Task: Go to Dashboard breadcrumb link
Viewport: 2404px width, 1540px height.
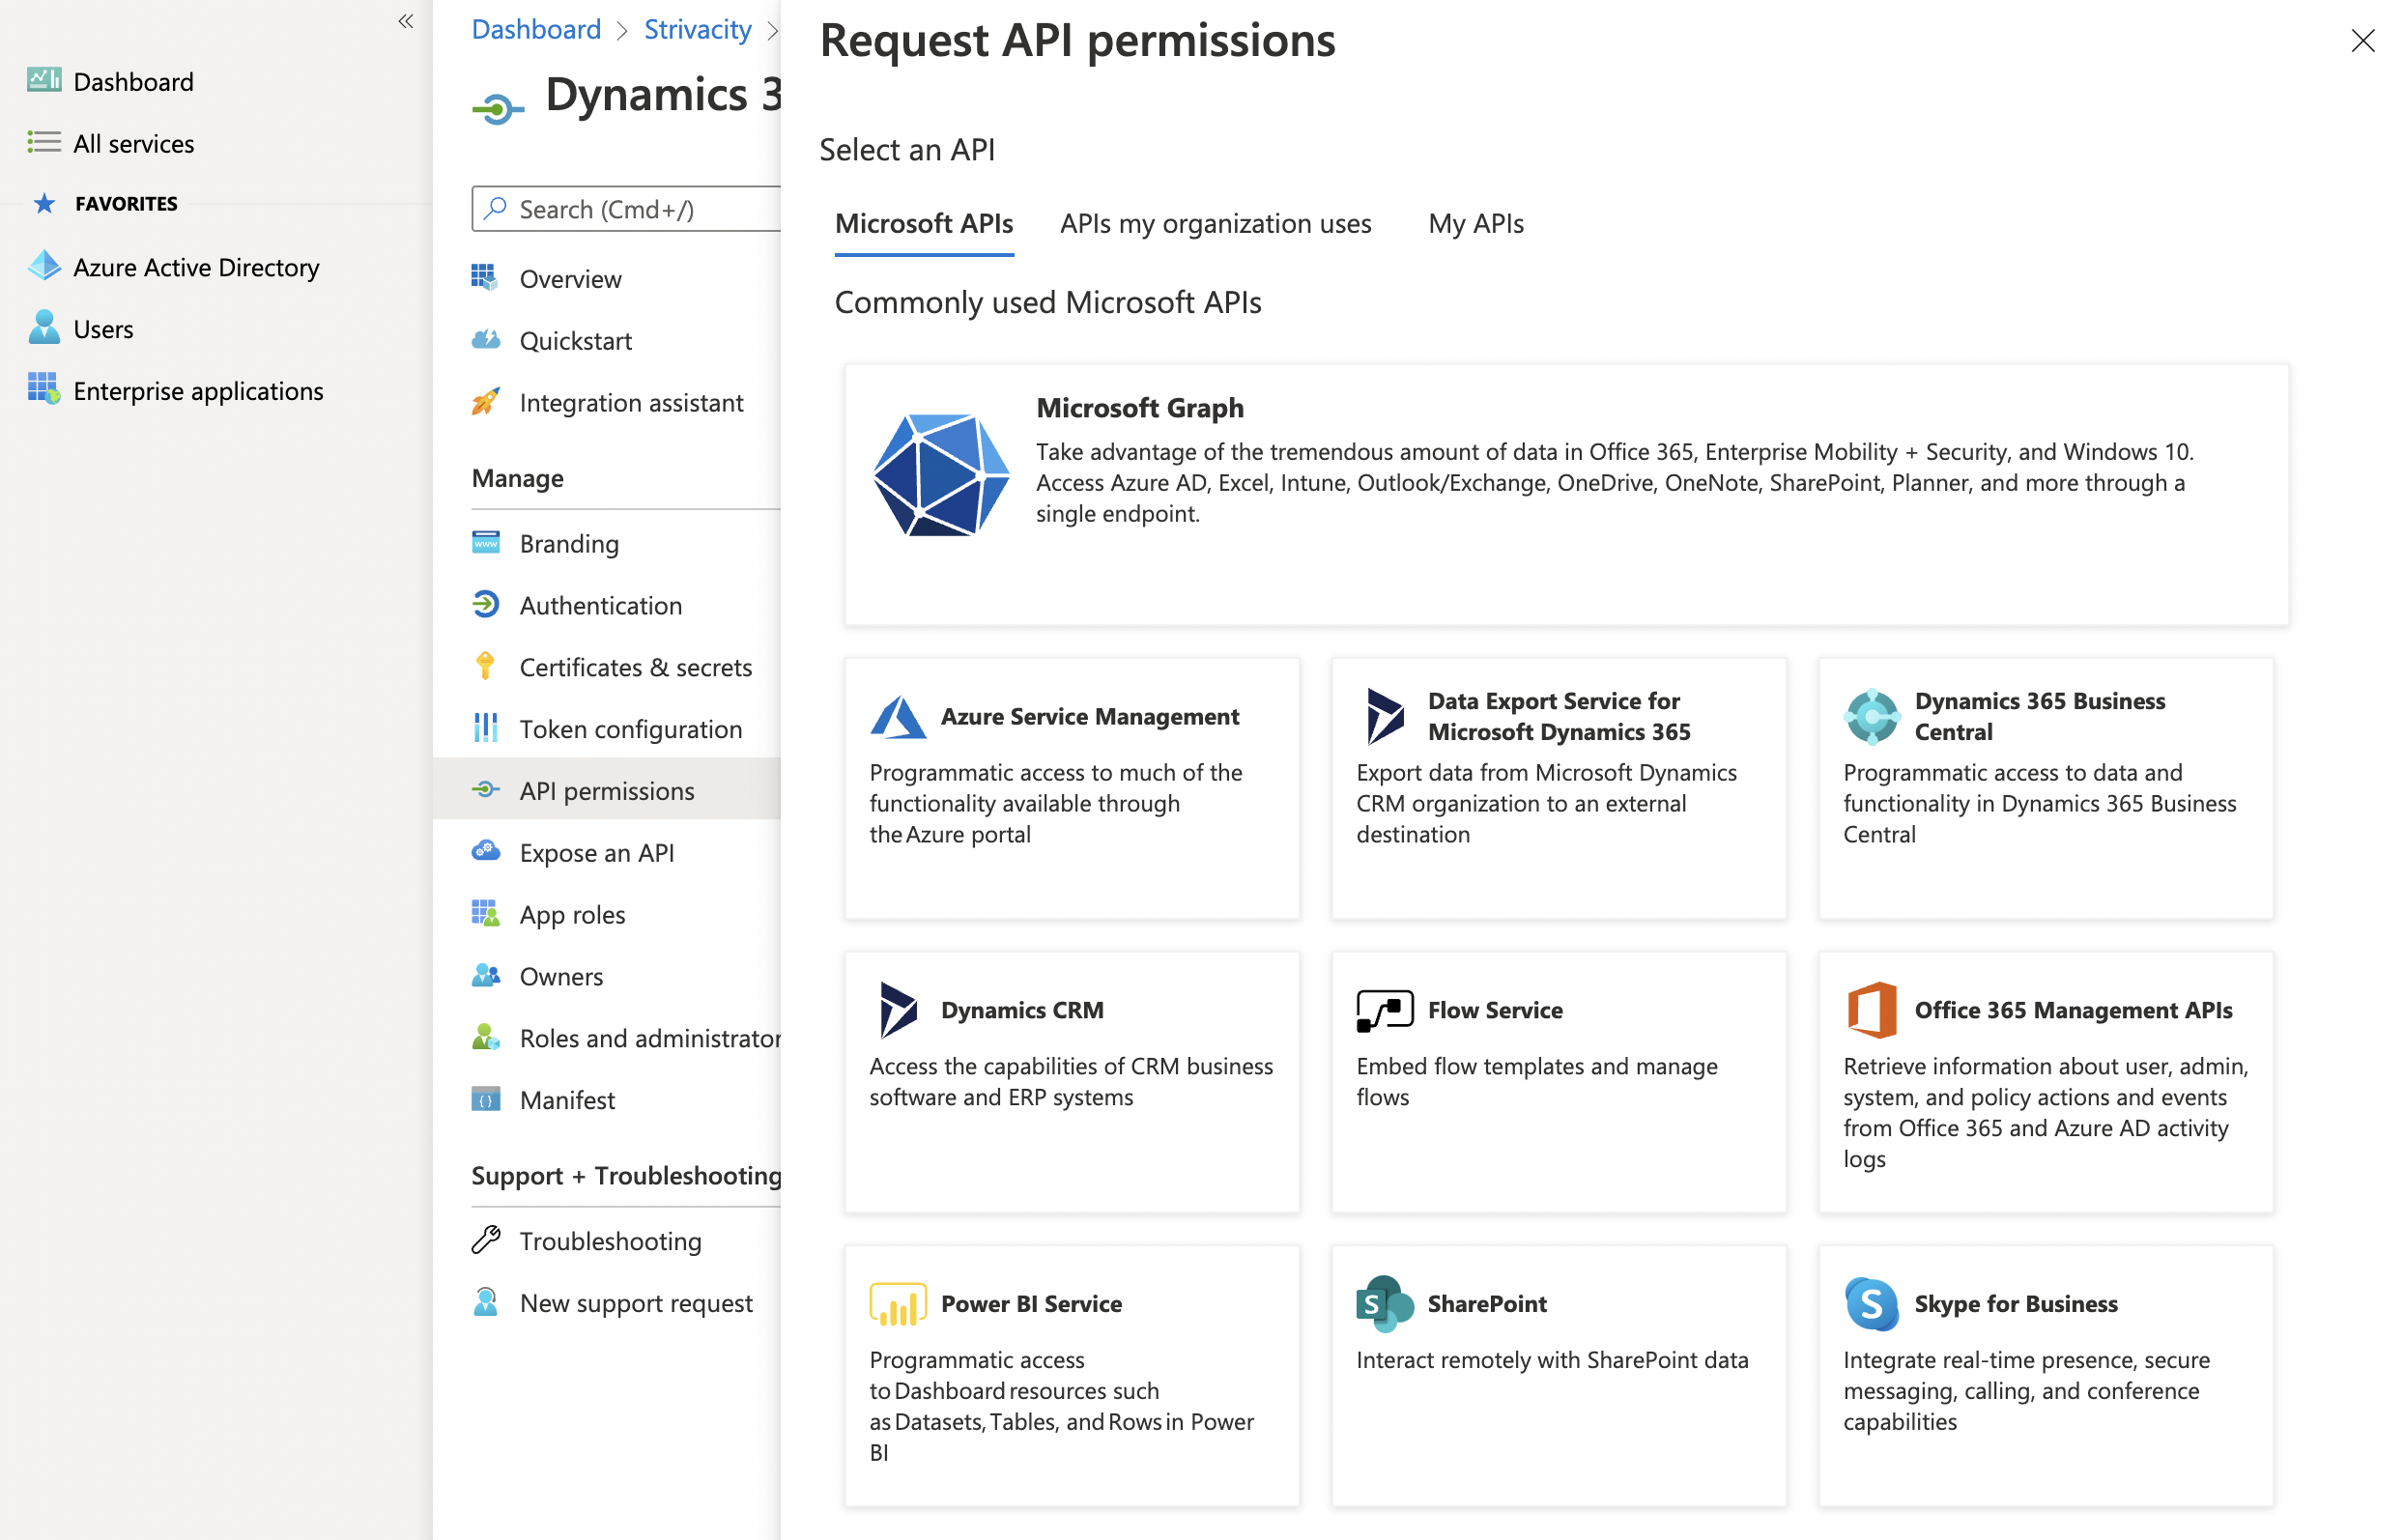Action: [x=536, y=29]
